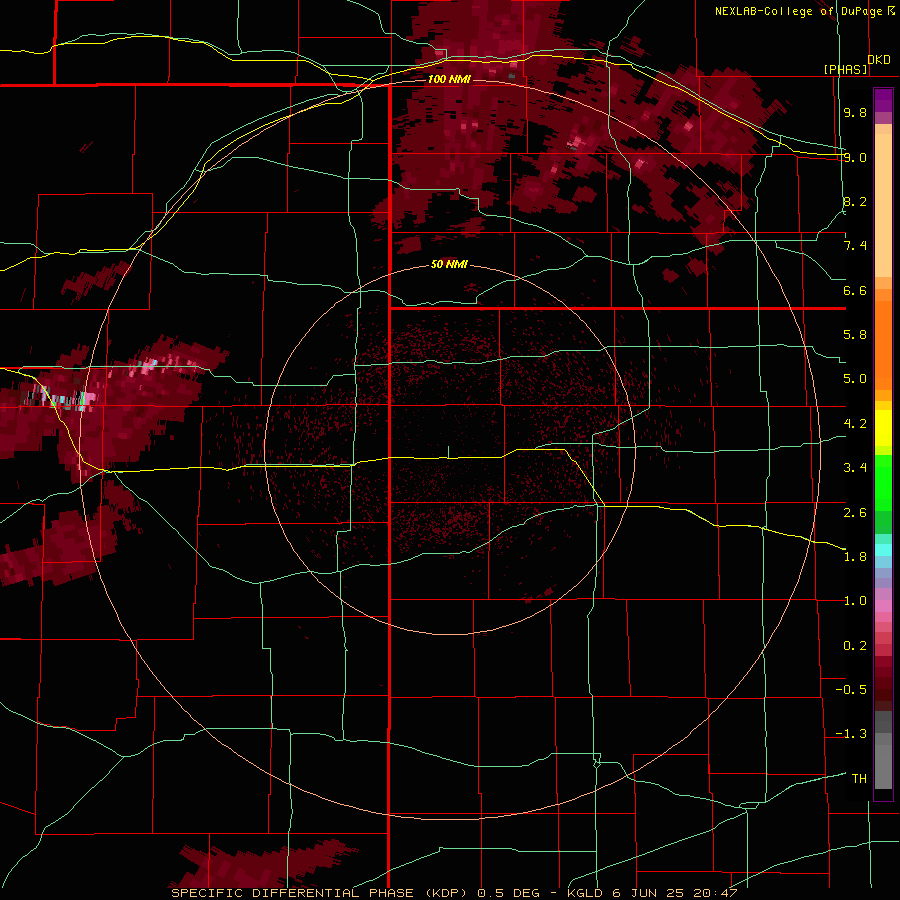Pick the gray segment near TH
Image resolution: width=900 pixels, height=900 pixels.
coord(883,766)
